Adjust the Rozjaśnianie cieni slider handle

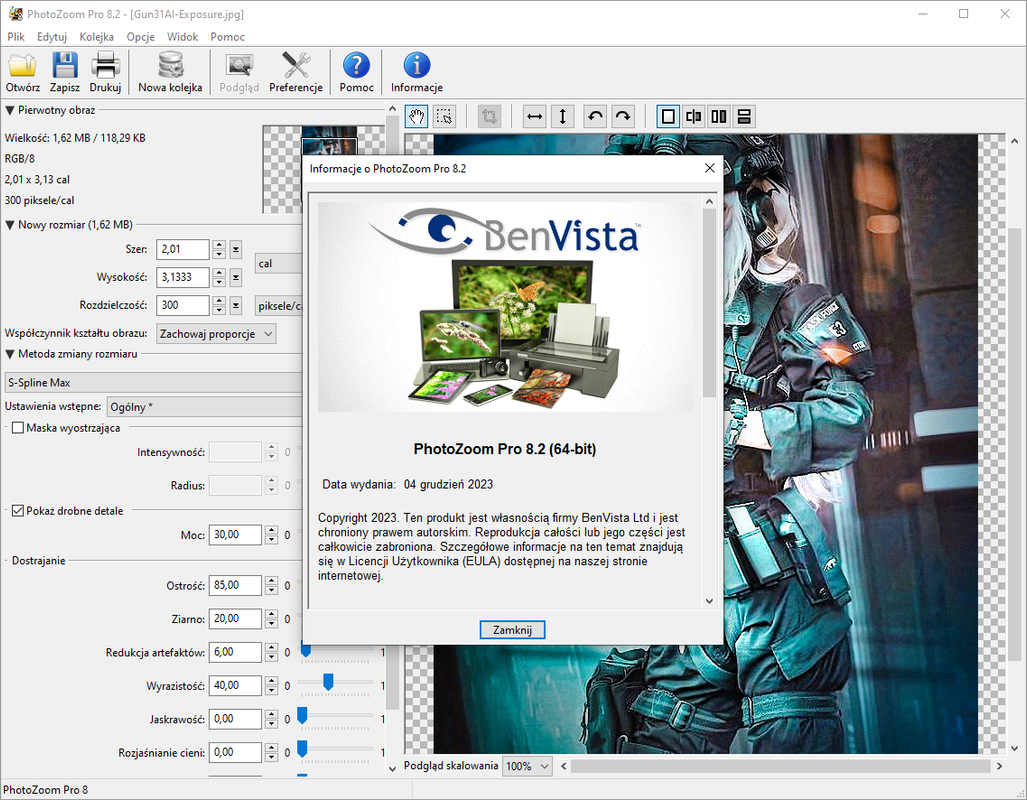(x=302, y=749)
